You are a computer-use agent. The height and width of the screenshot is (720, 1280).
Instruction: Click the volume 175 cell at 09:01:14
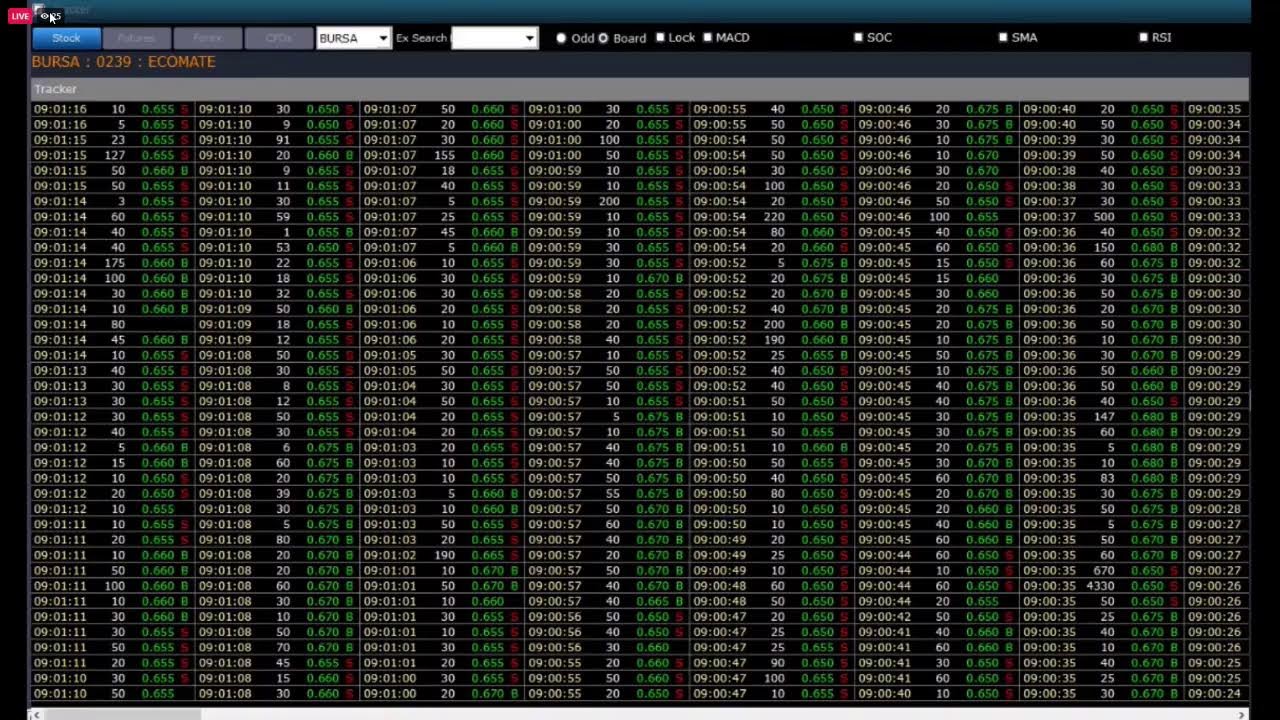pyautogui.click(x=113, y=263)
